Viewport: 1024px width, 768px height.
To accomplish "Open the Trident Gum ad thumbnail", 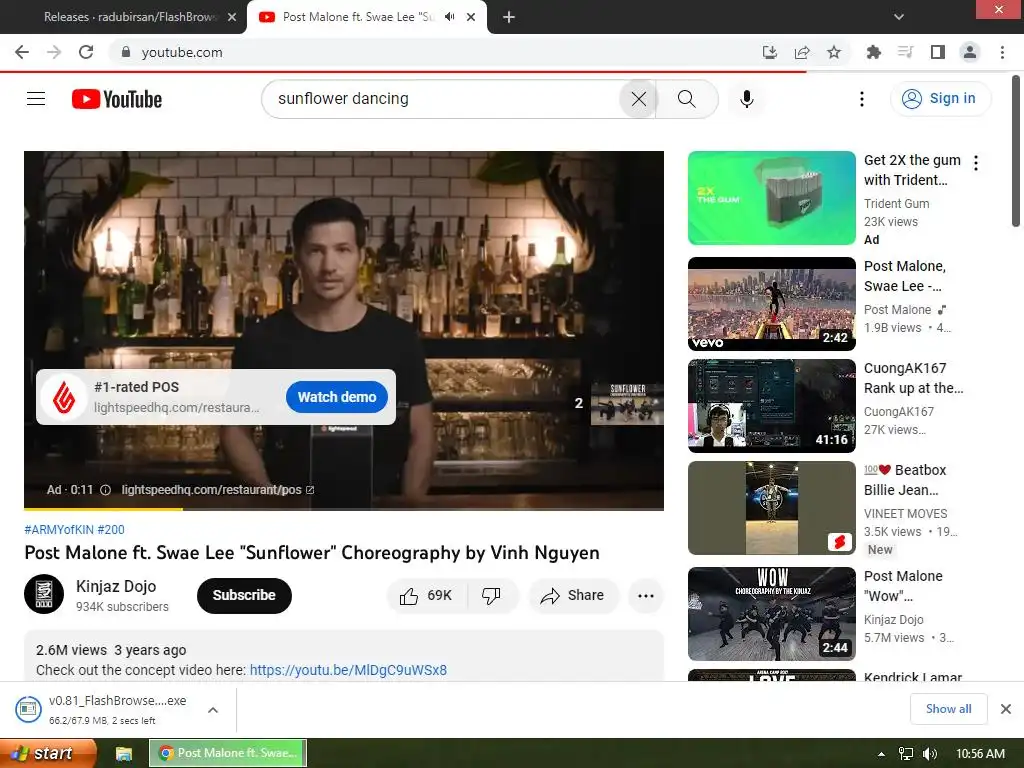I will point(771,198).
